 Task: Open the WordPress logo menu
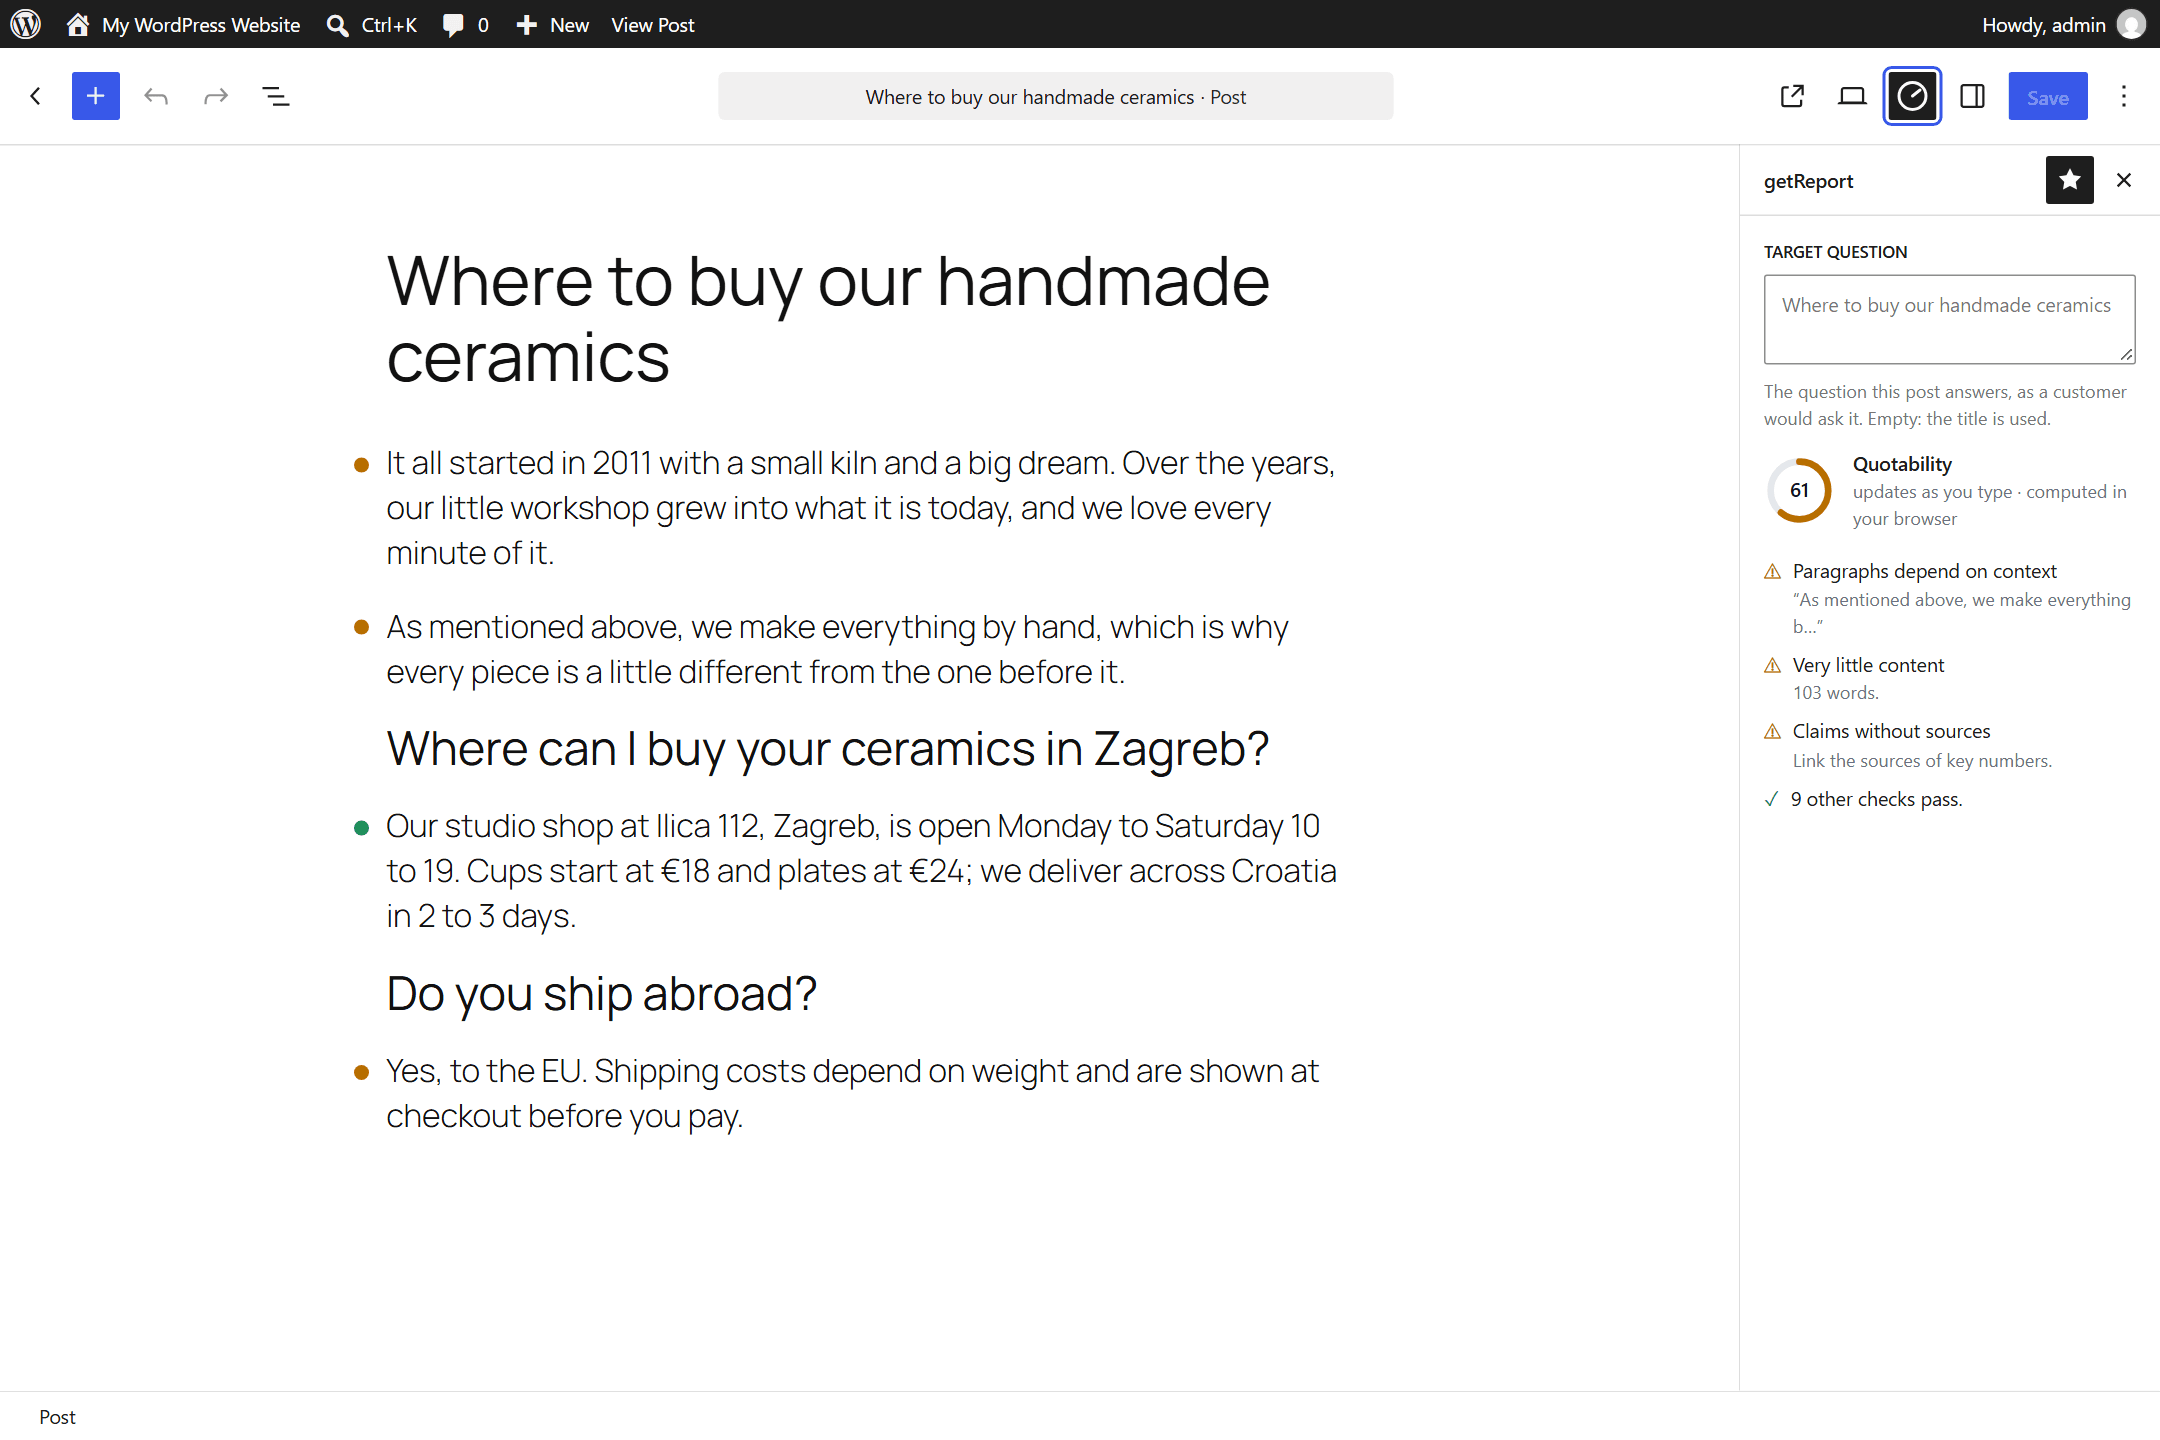(25, 24)
